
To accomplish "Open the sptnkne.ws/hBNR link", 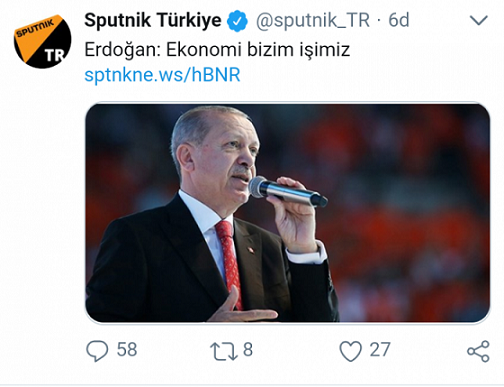I will pyautogui.click(x=162, y=75).
